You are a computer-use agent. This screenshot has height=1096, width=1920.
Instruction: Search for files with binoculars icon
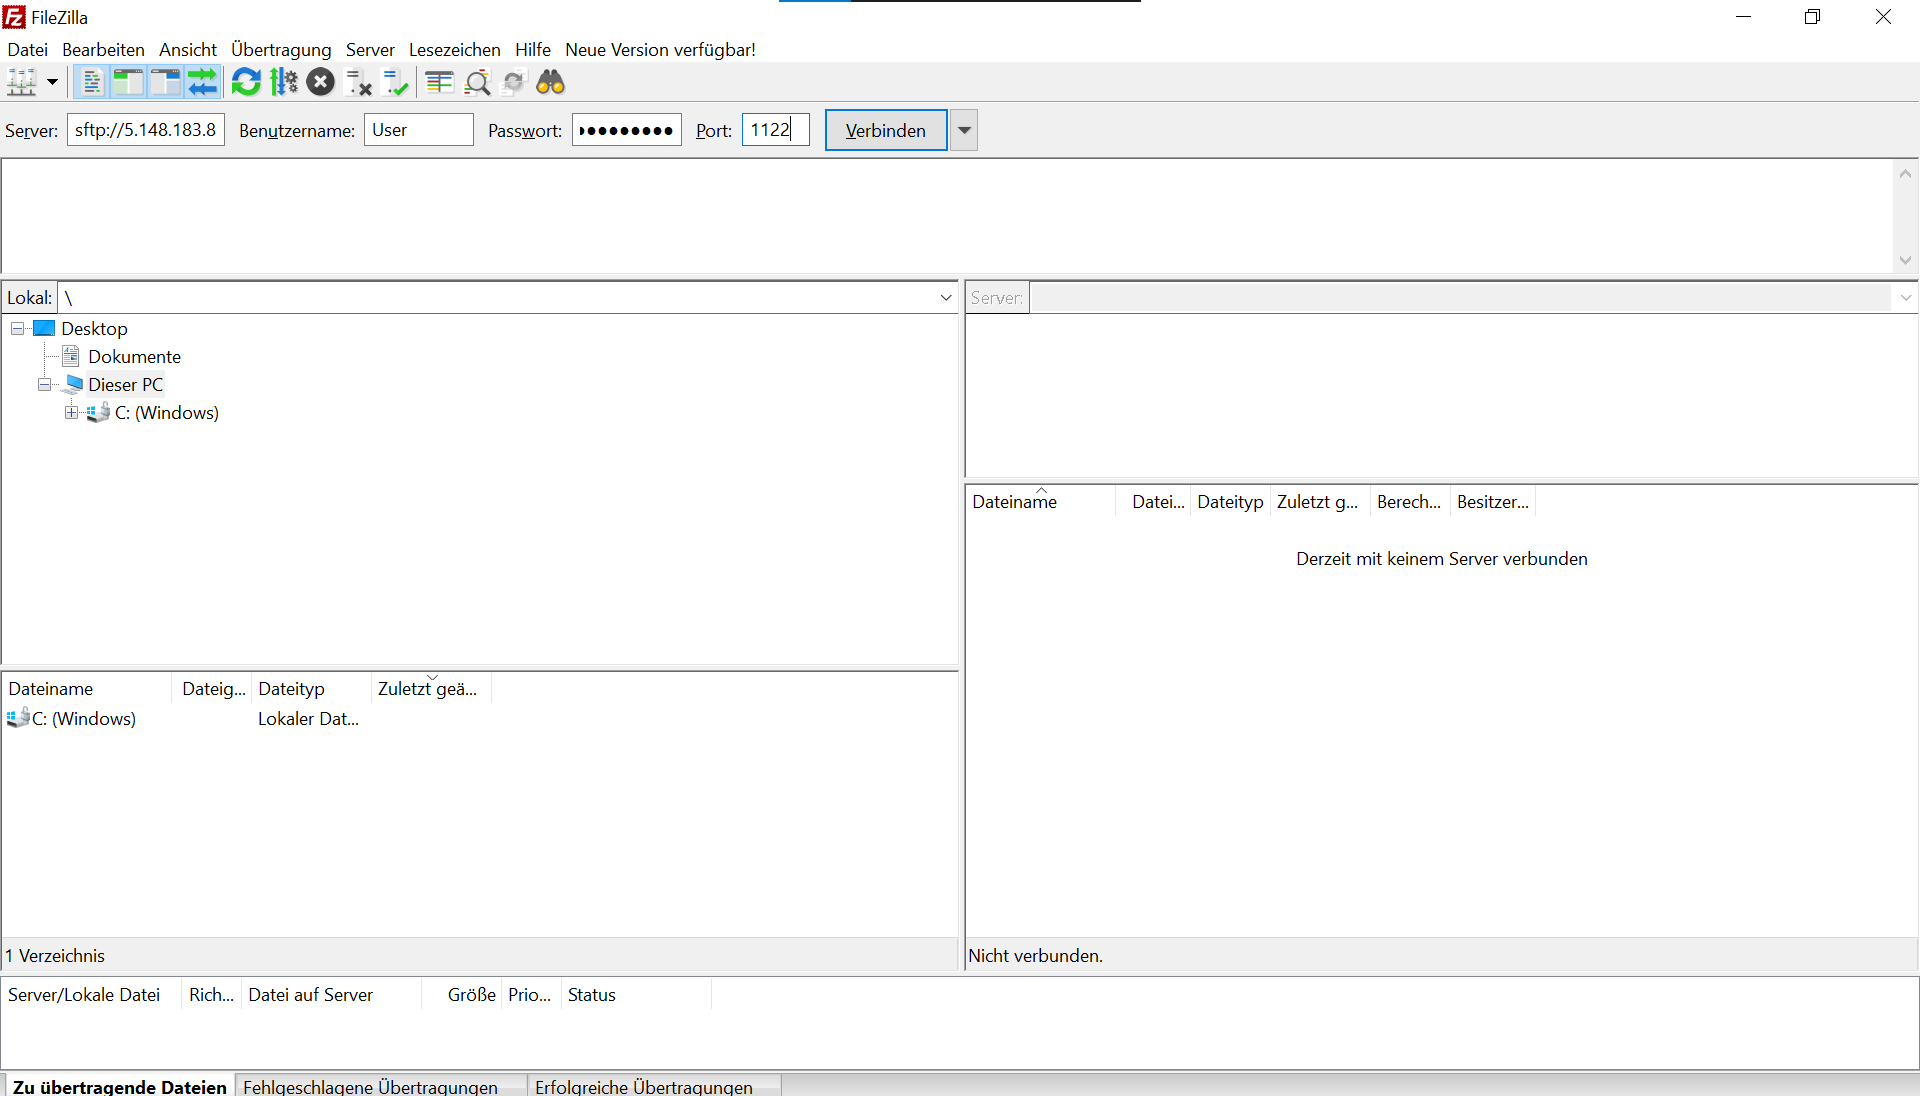tap(551, 82)
